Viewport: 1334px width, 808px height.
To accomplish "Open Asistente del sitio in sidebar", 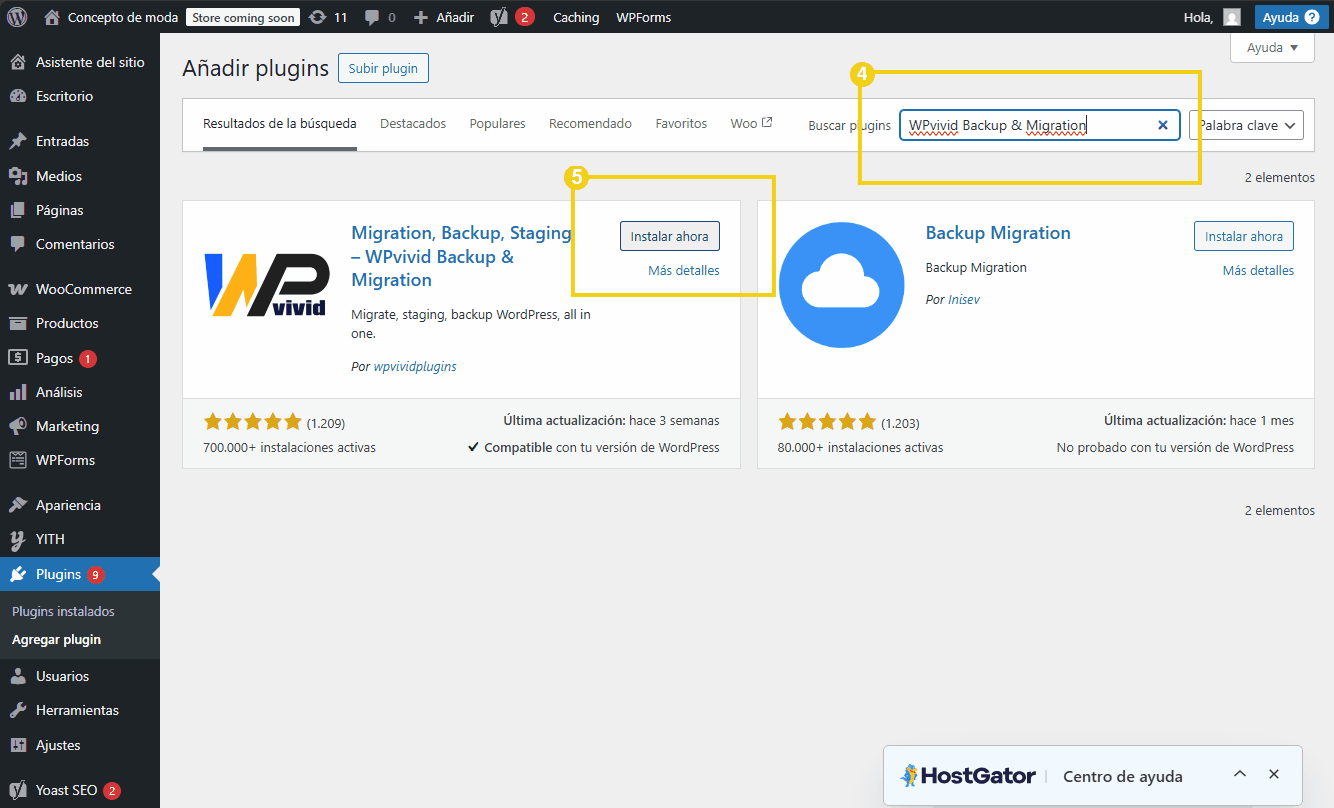I will [80, 62].
